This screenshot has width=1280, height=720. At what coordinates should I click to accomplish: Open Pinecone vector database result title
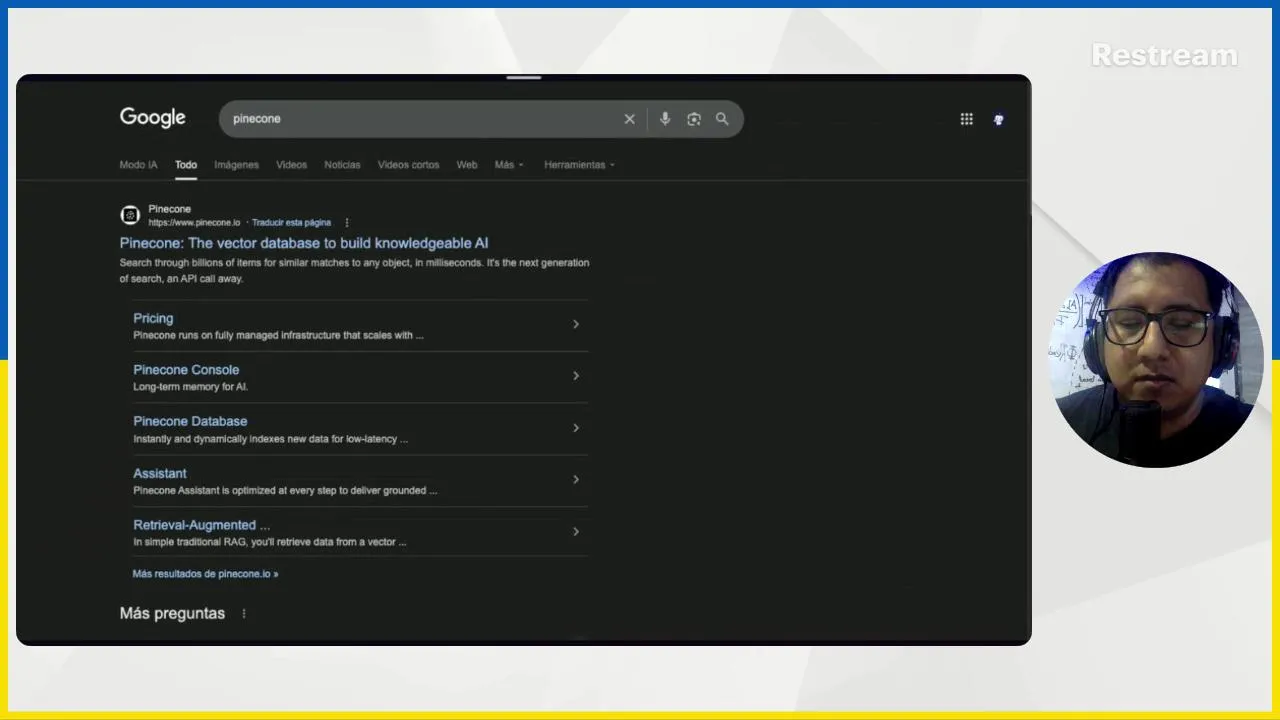point(304,243)
